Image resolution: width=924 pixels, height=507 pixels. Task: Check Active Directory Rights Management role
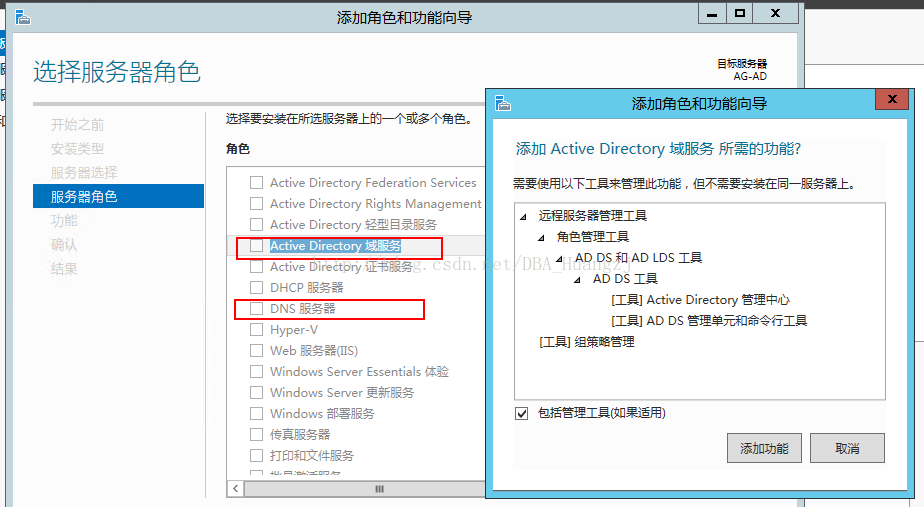tap(256, 203)
